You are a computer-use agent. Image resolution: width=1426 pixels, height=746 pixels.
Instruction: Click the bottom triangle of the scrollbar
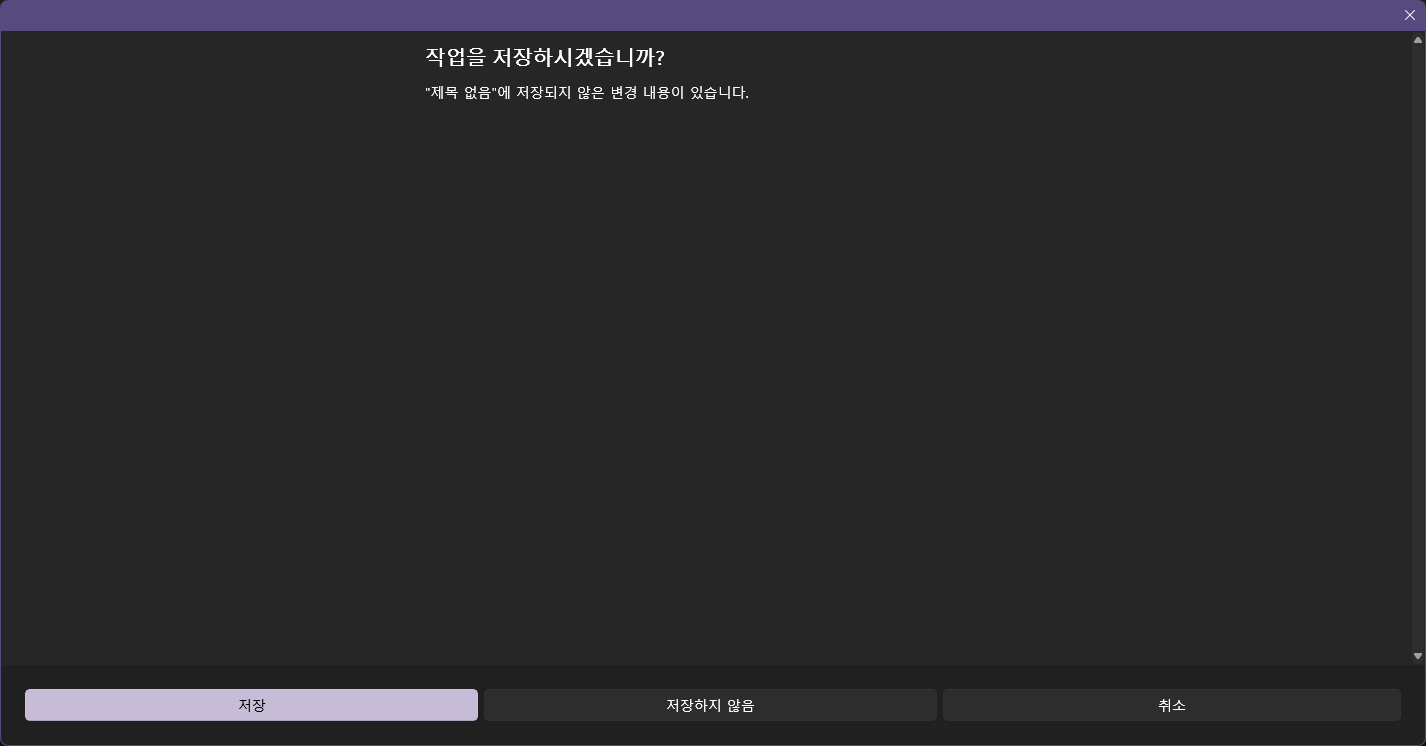pos(1418,656)
